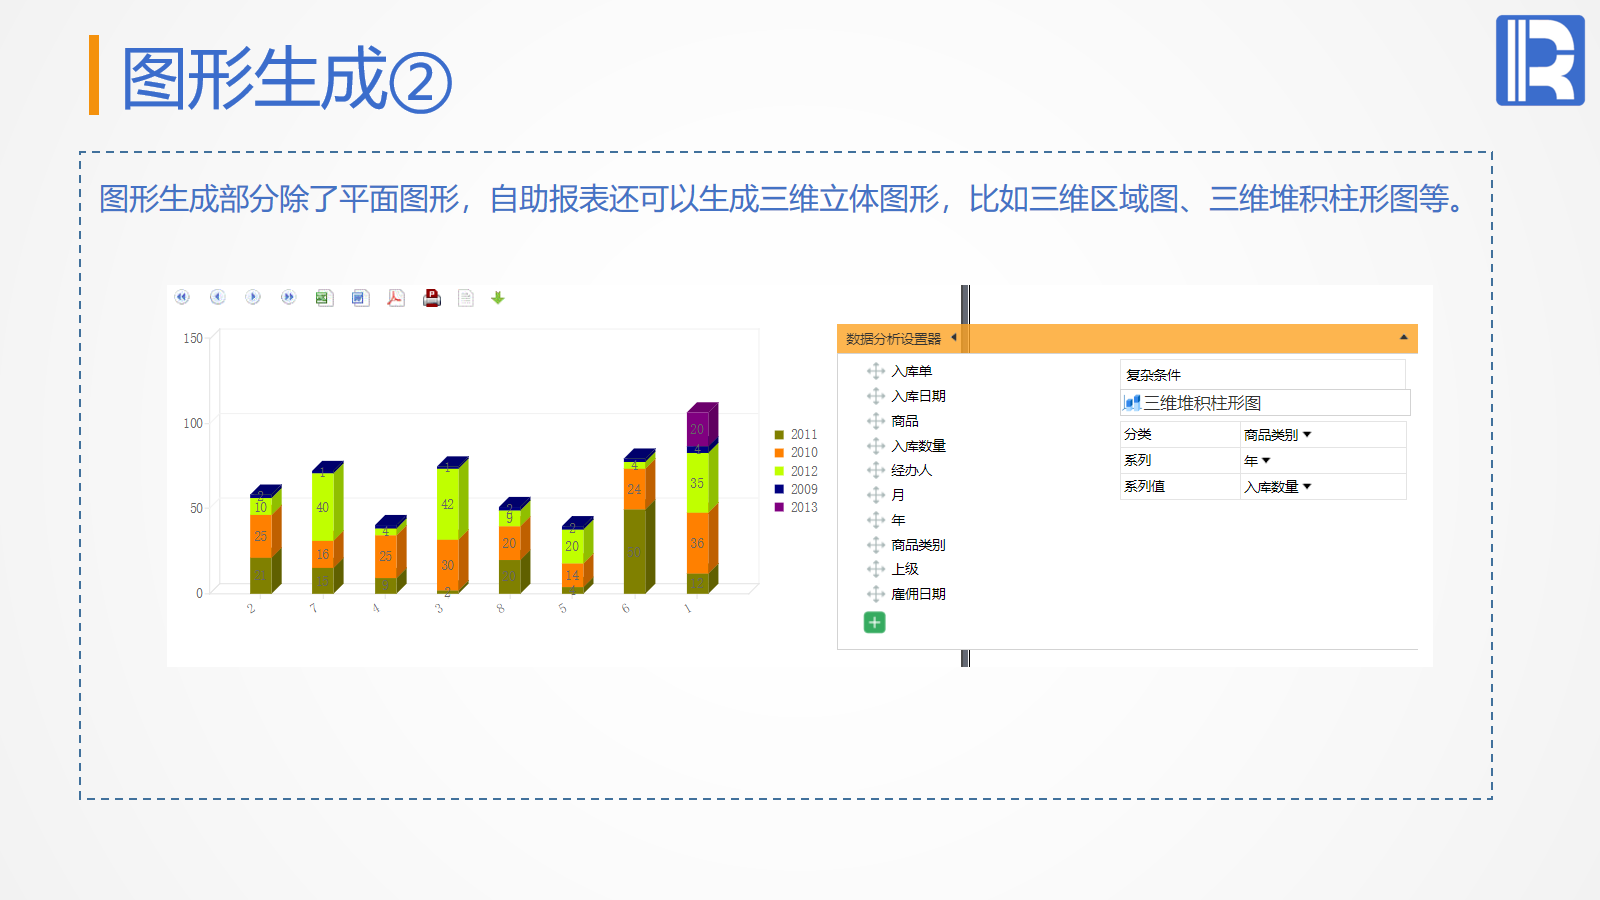Click the 分类 row label
Viewport: 1600px width, 900px height.
pos(1138,435)
